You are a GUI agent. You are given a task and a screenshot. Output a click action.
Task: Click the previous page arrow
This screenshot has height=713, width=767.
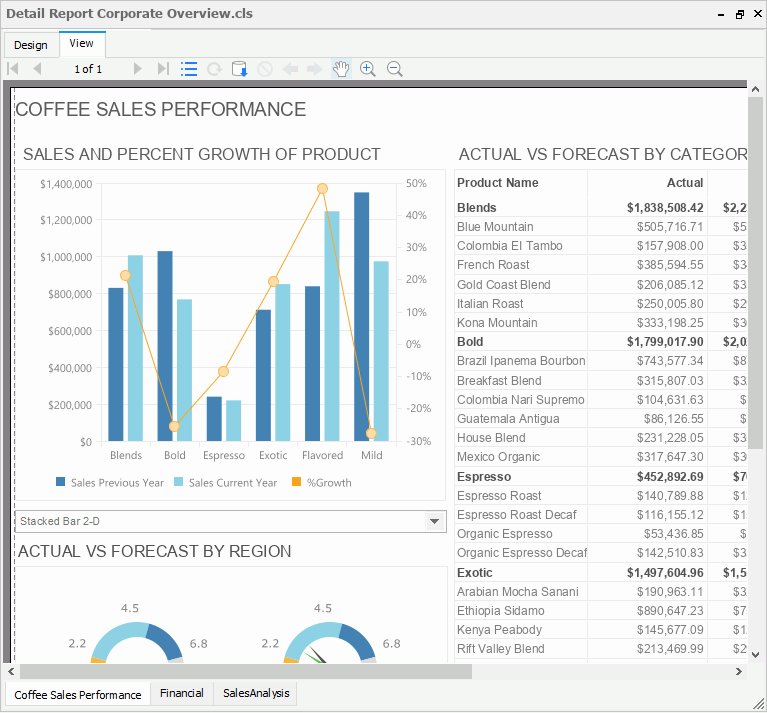[38, 69]
